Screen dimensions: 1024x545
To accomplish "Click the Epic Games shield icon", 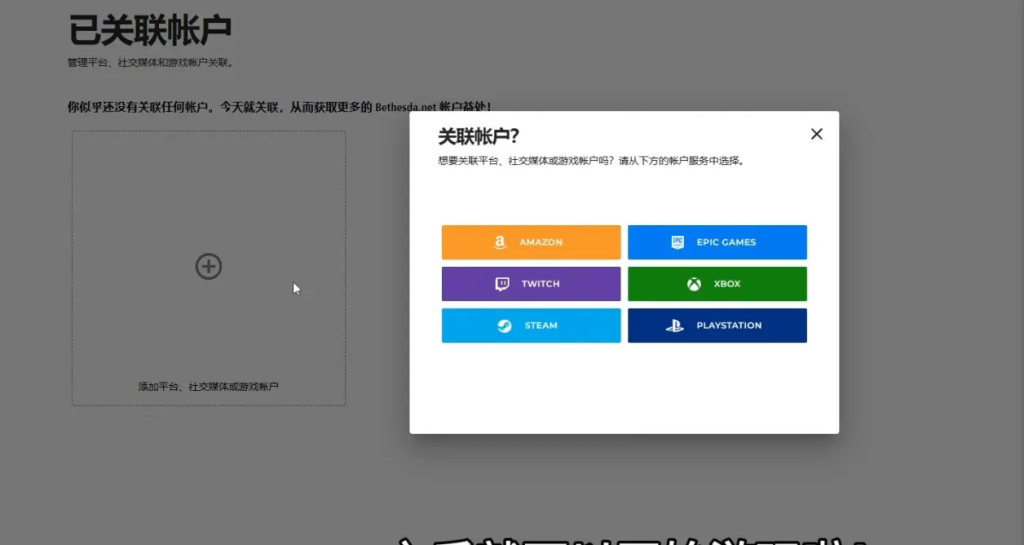I will coord(677,242).
